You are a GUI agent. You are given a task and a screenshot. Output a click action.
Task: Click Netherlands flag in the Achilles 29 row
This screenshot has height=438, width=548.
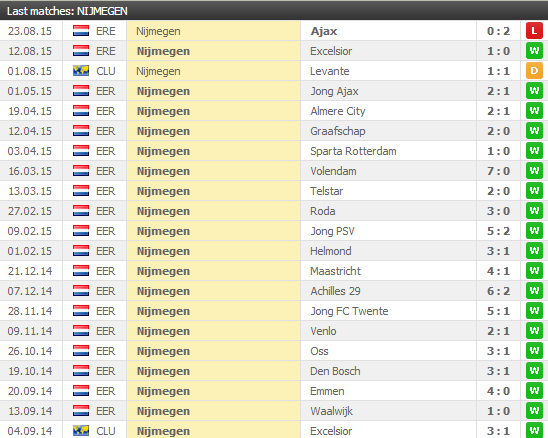[81, 291]
